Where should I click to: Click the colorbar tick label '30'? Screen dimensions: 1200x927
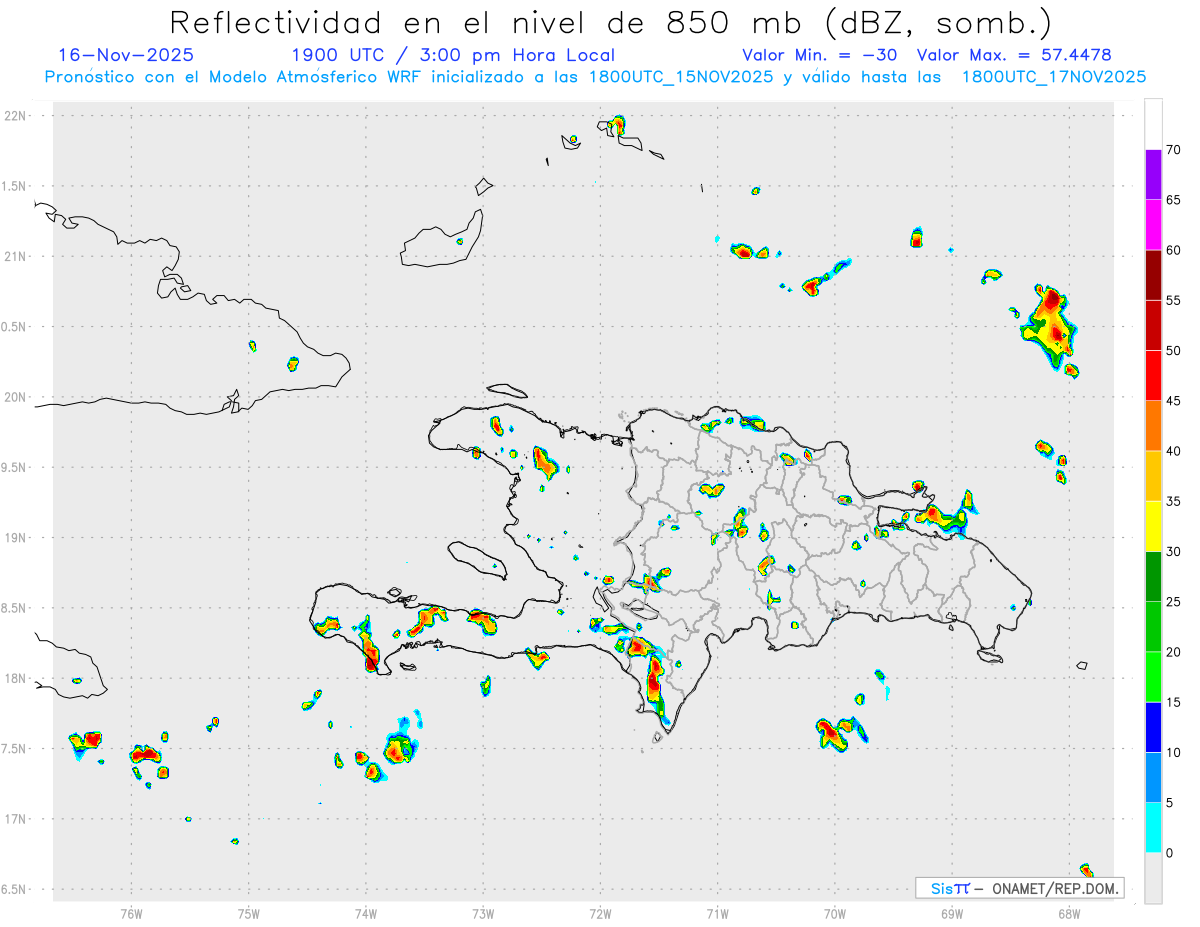click(x=1174, y=552)
